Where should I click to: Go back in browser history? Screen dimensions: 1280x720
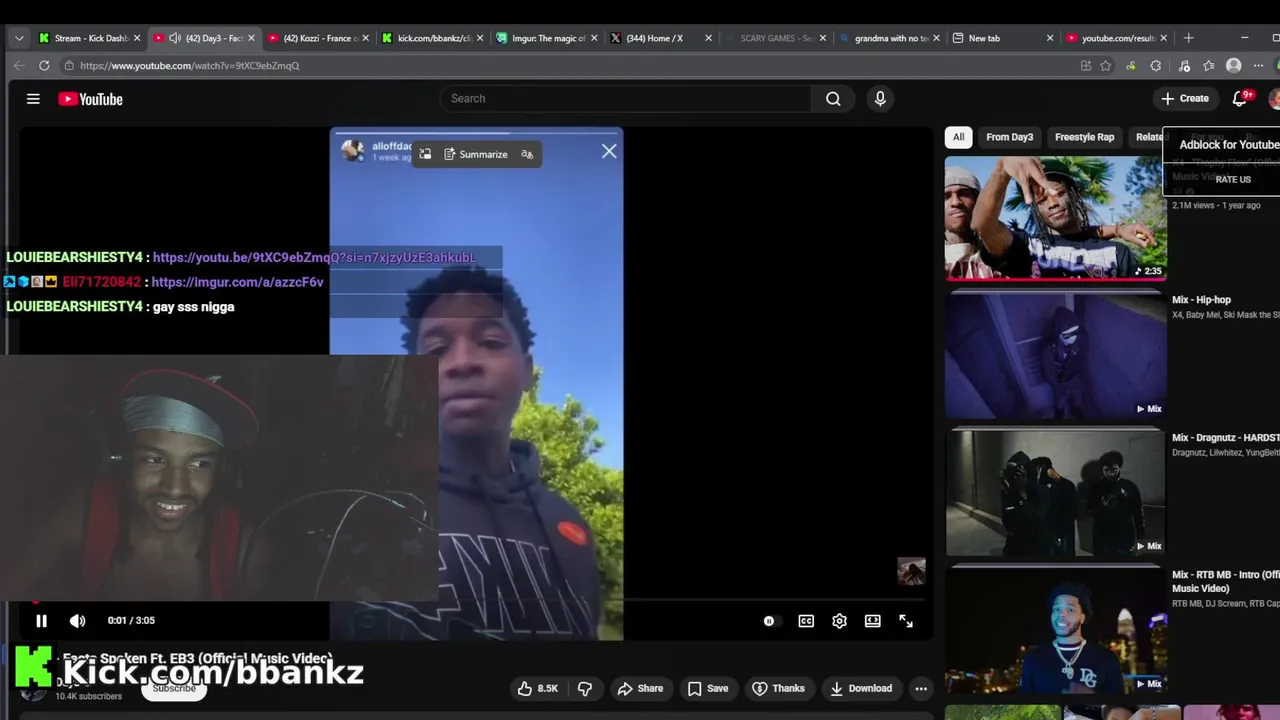18,66
